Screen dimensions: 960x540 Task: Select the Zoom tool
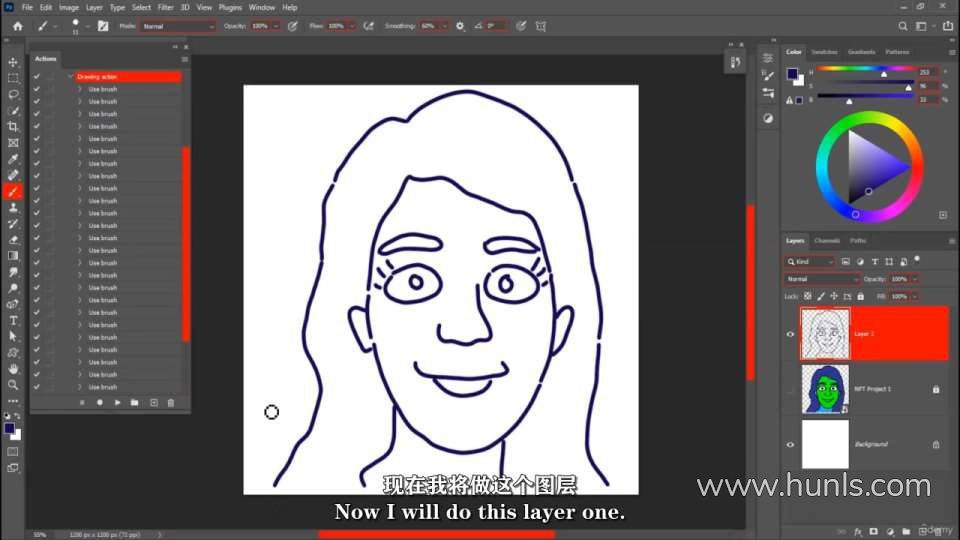click(x=13, y=384)
